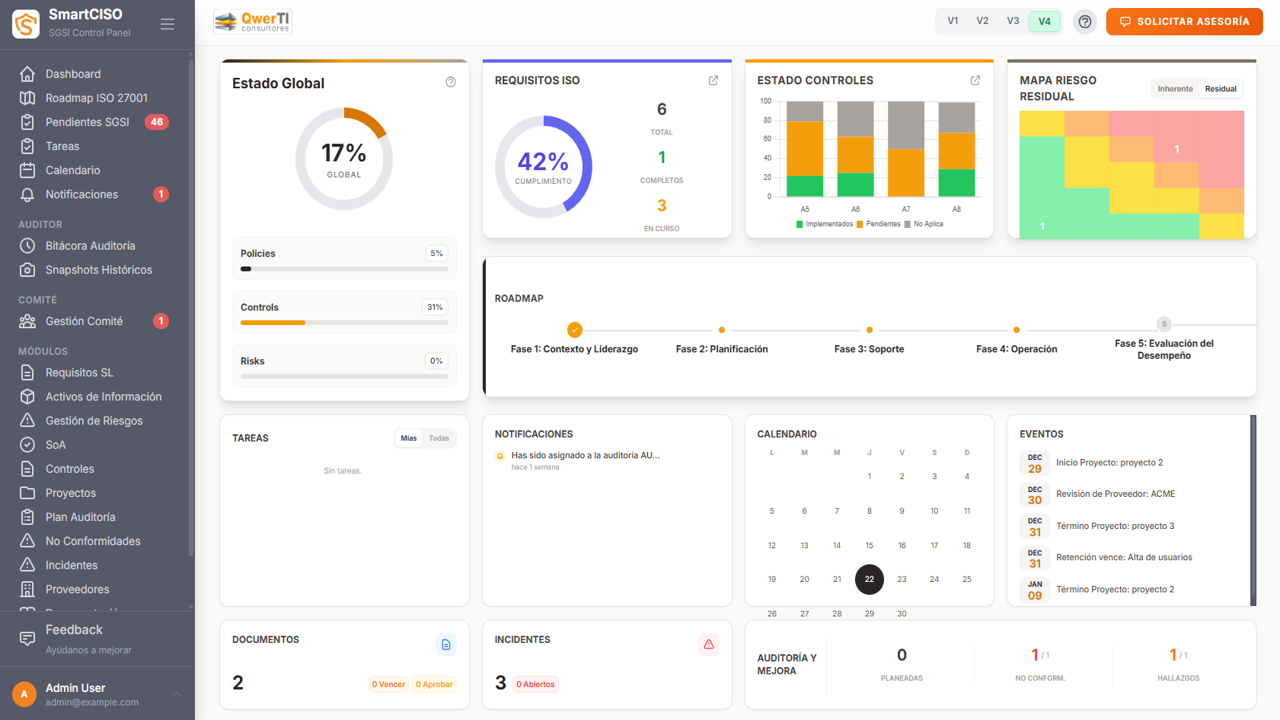Open Requisitos ISO external link icon
The image size is (1280, 720).
click(x=713, y=81)
